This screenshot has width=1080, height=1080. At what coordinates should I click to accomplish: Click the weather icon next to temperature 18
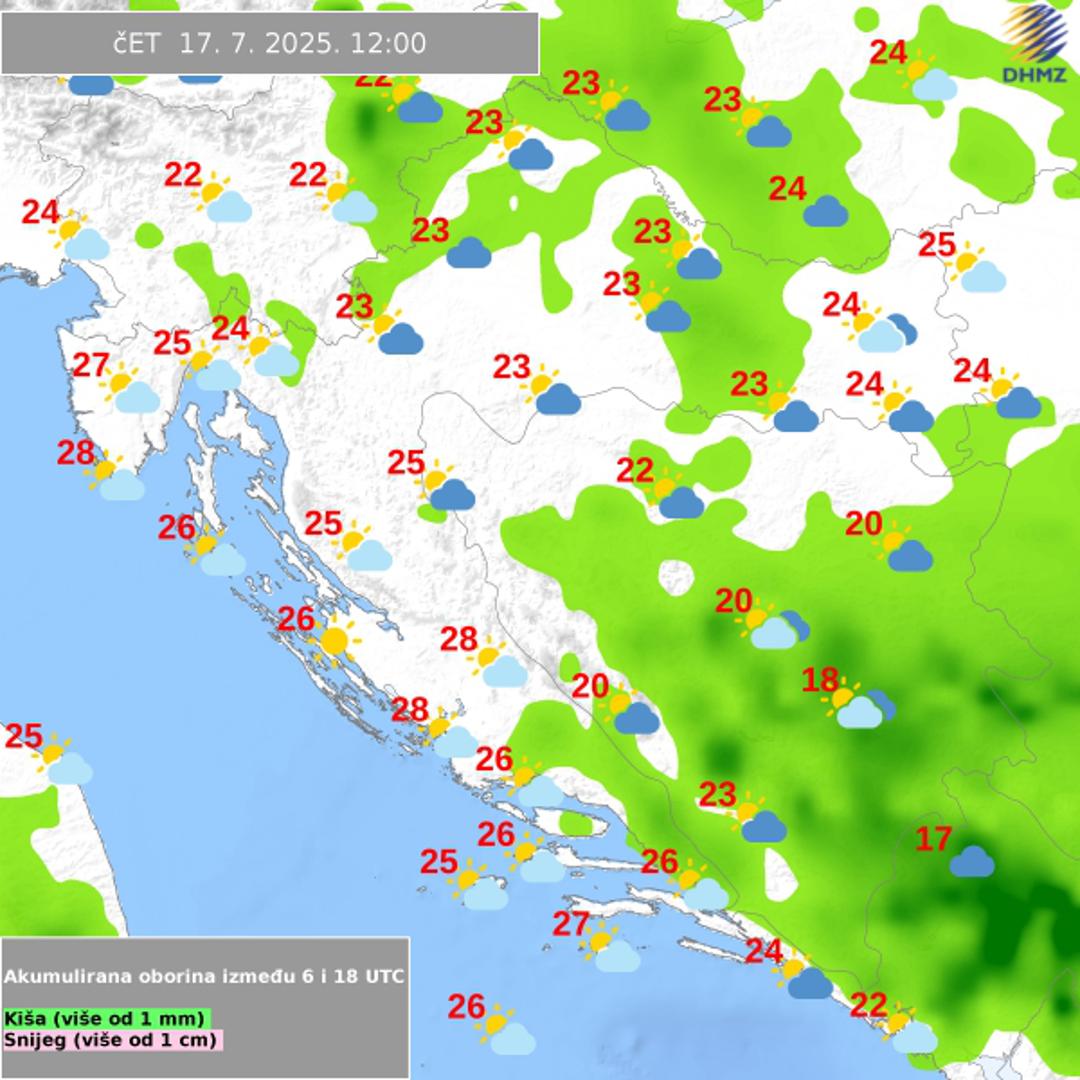click(x=858, y=705)
